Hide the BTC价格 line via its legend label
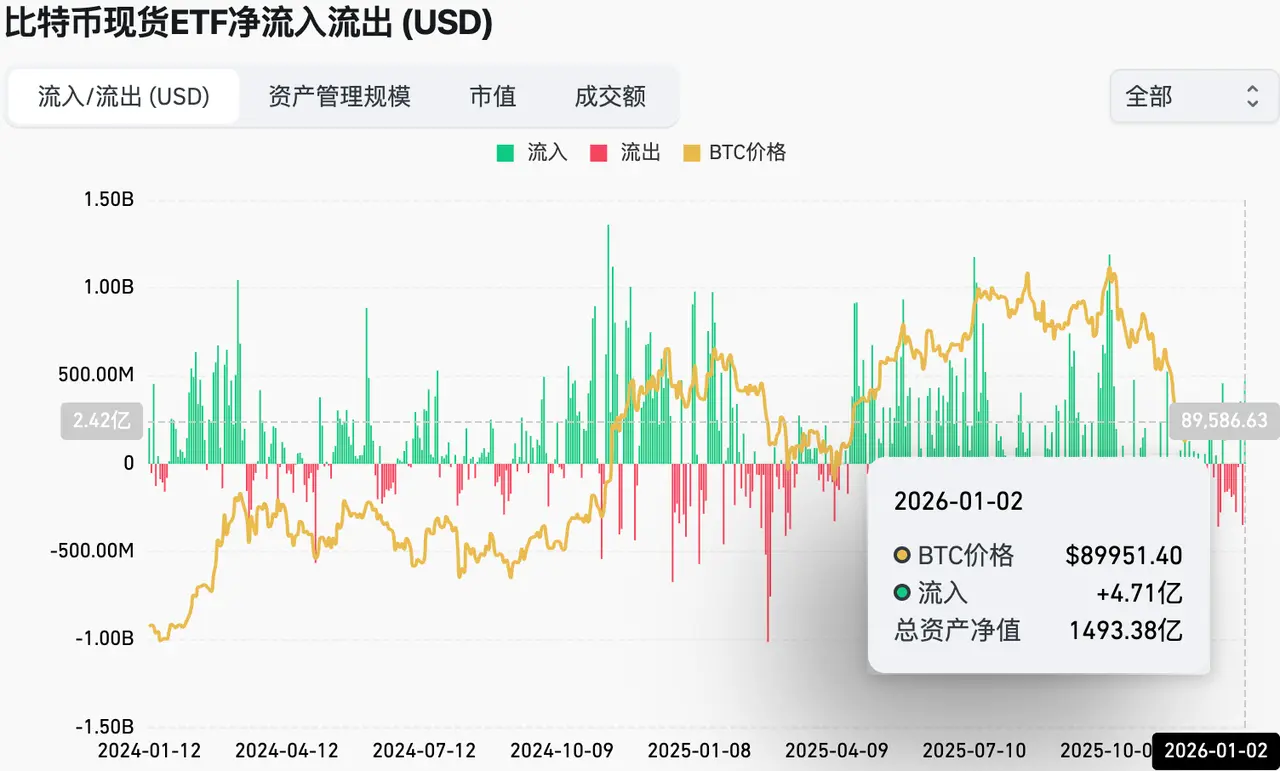The height and width of the screenshot is (771, 1280). 747,153
